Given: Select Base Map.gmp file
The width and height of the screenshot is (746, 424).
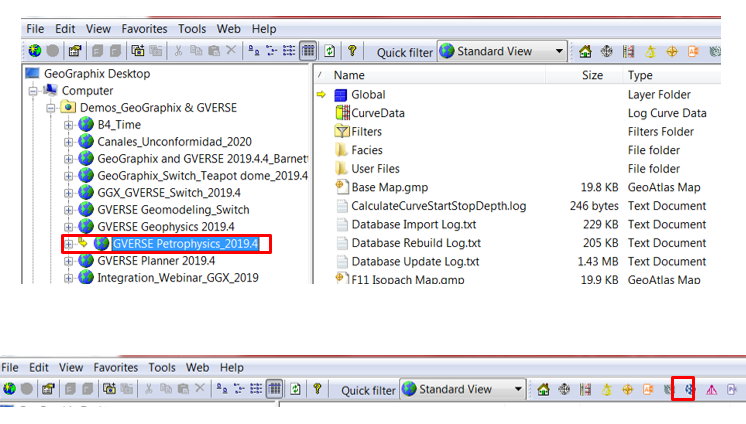Looking at the screenshot, I should [x=390, y=187].
